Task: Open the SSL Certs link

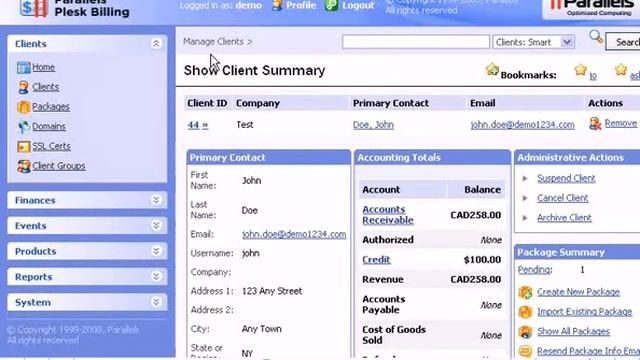Action: pos(51,146)
